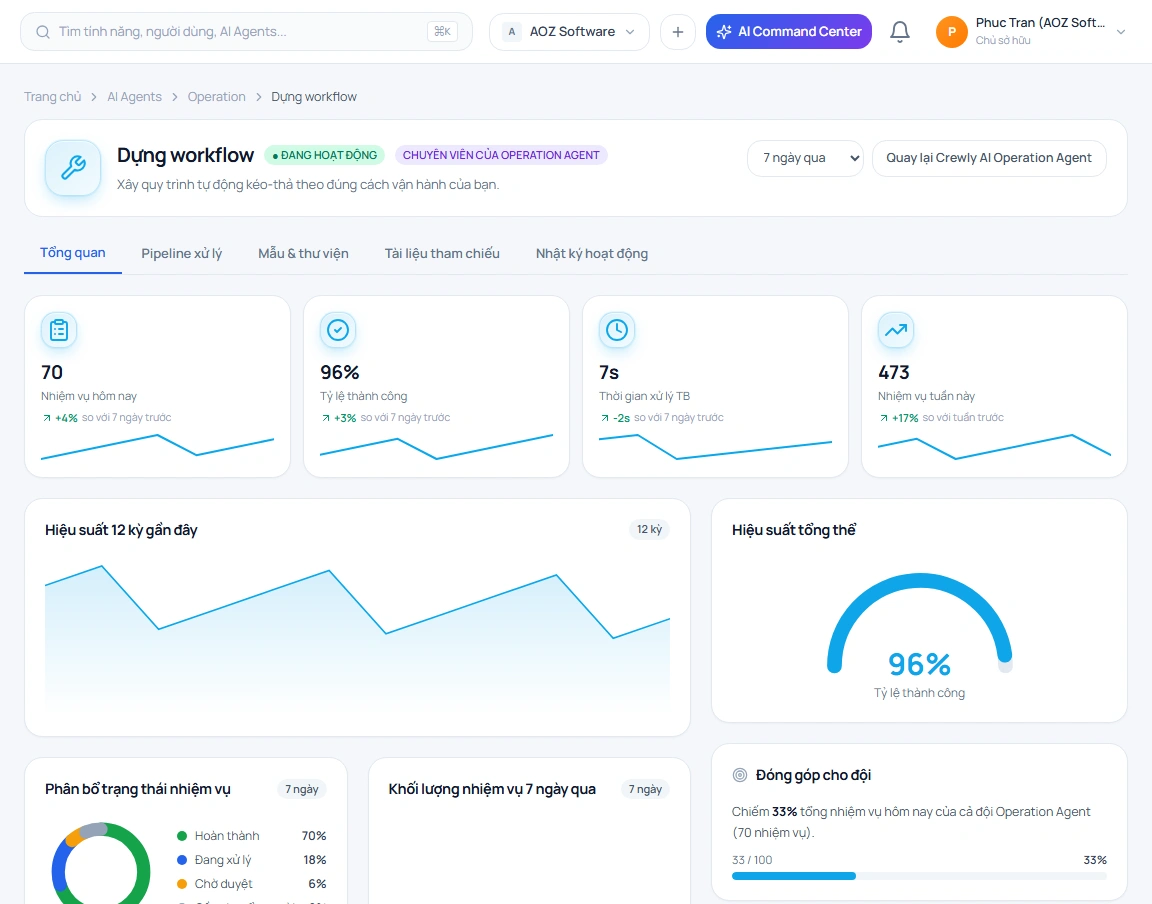This screenshot has width=1152, height=904.
Task: Go to AI Agents breadcrumb
Action: coord(134,96)
